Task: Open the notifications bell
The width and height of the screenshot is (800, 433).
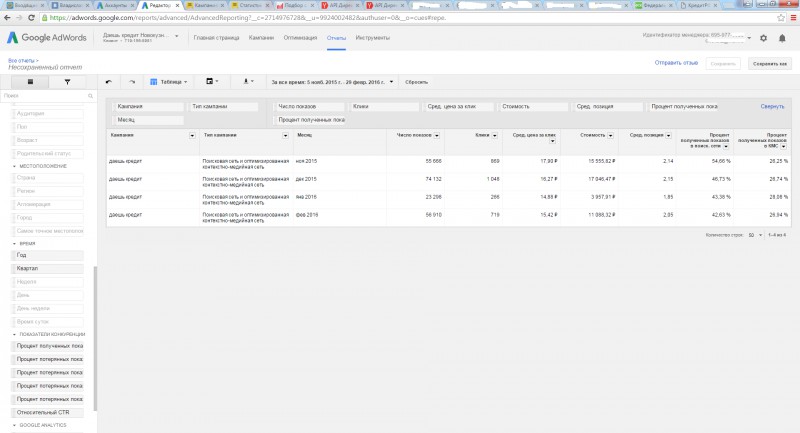Action: pos(782,38)
